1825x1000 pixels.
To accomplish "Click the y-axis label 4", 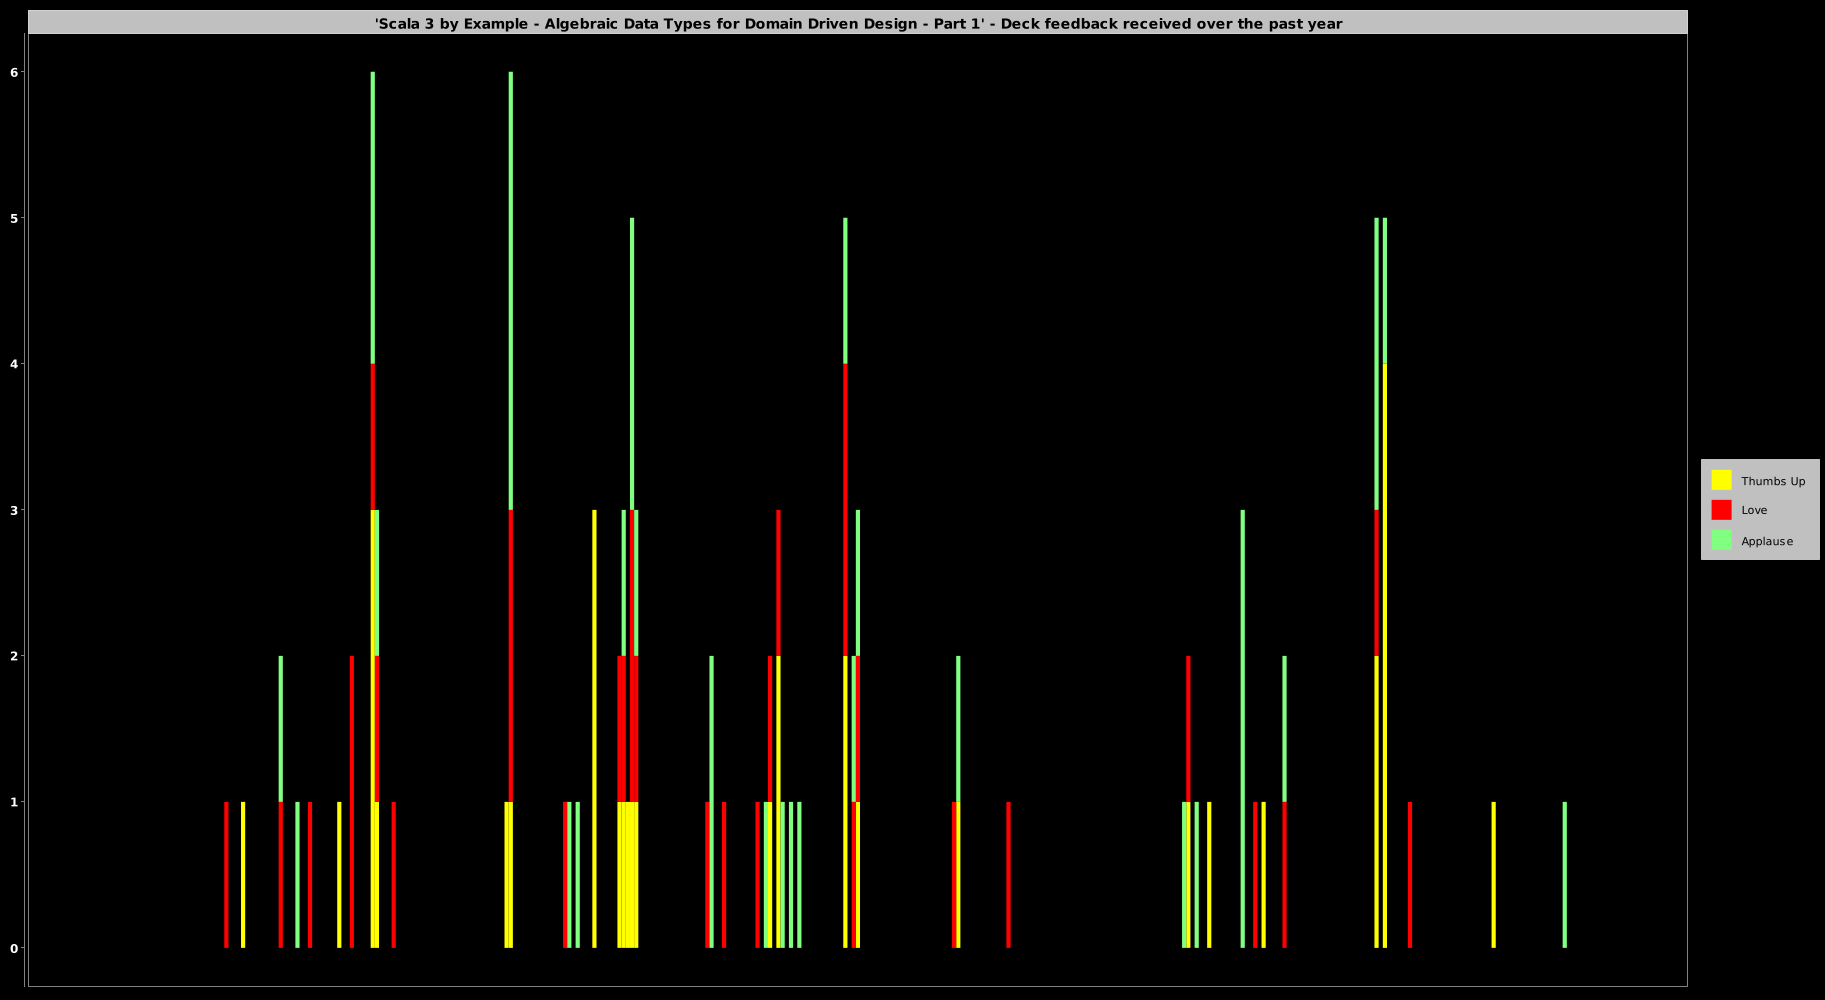I will (15, 364).
